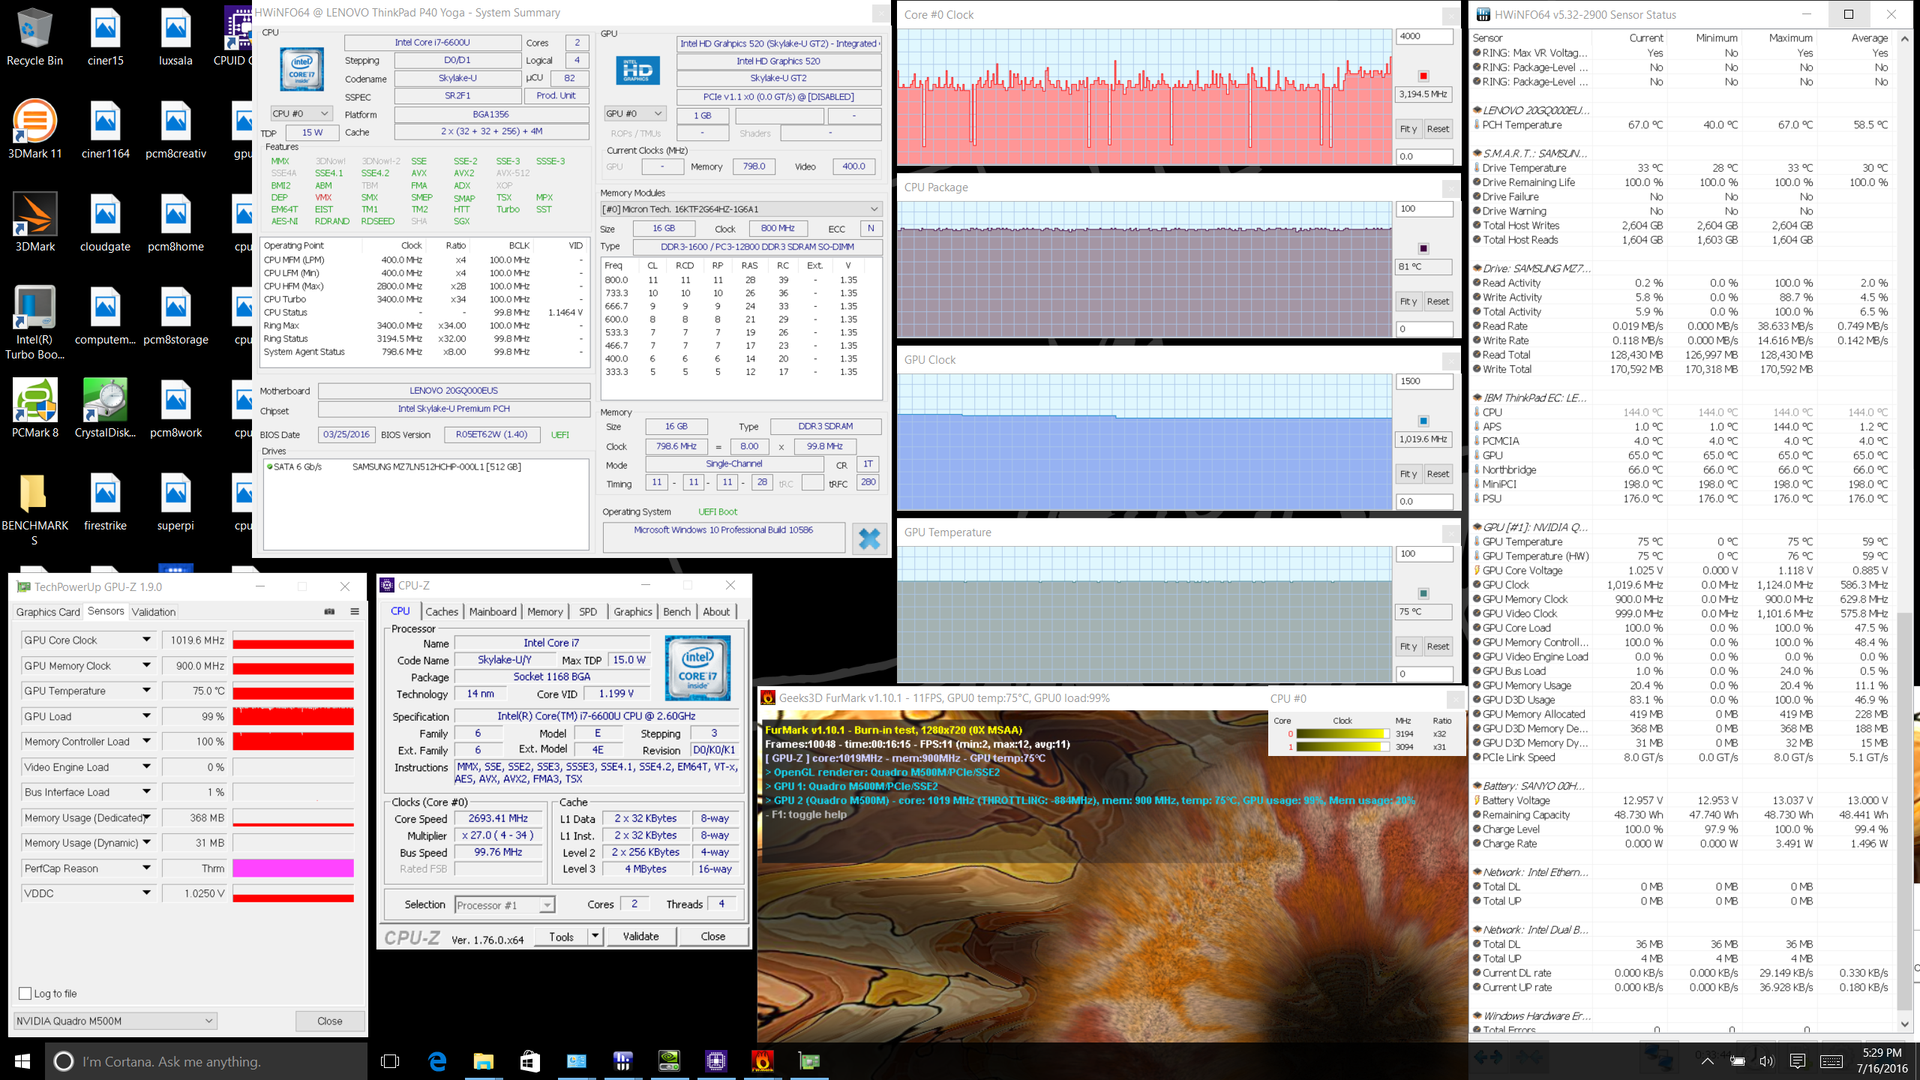Click the Cortana search box
Screen dimensions: 1920x1080
click(207, 1061)
